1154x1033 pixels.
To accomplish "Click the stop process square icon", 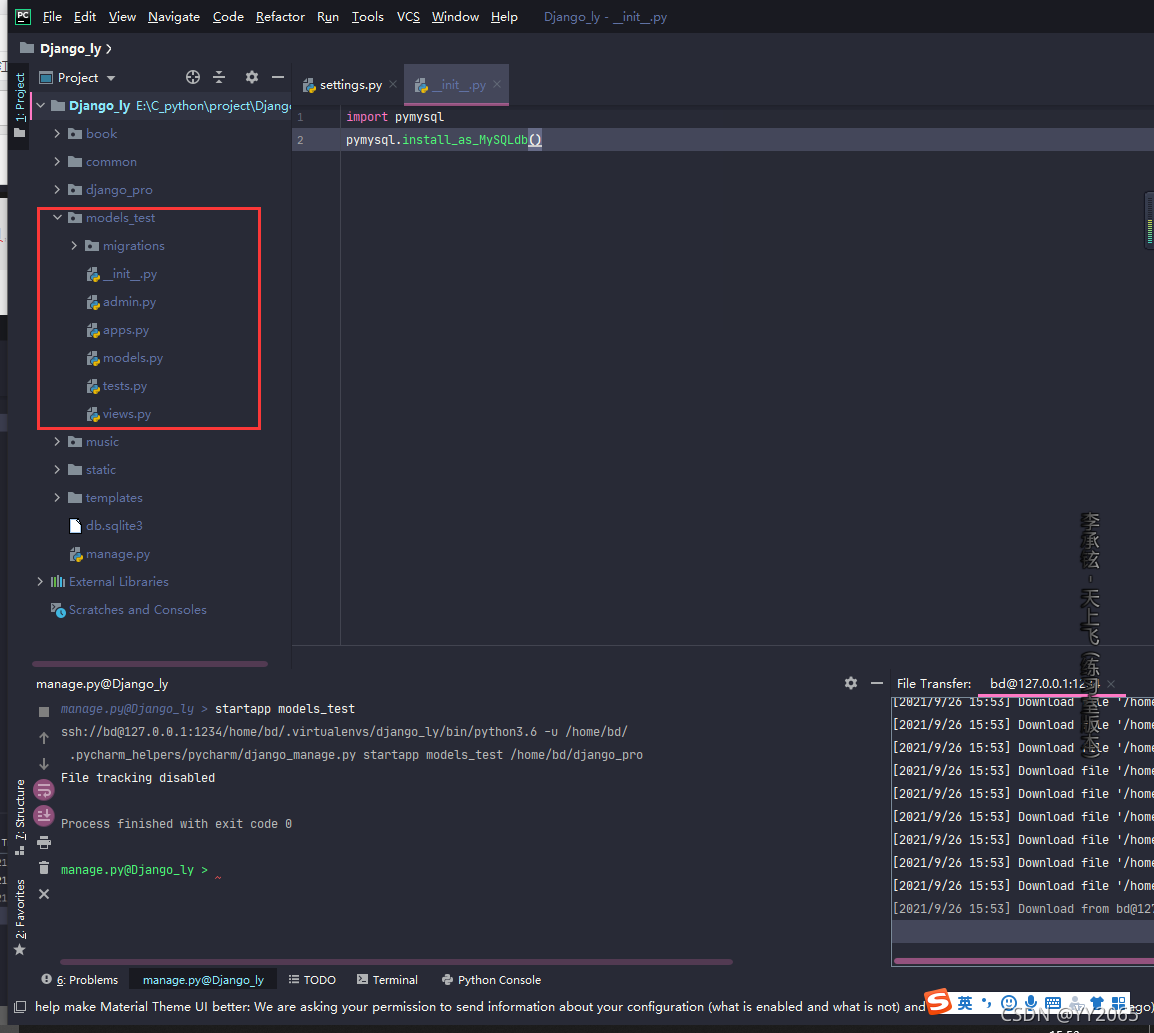I will (44, 711).
